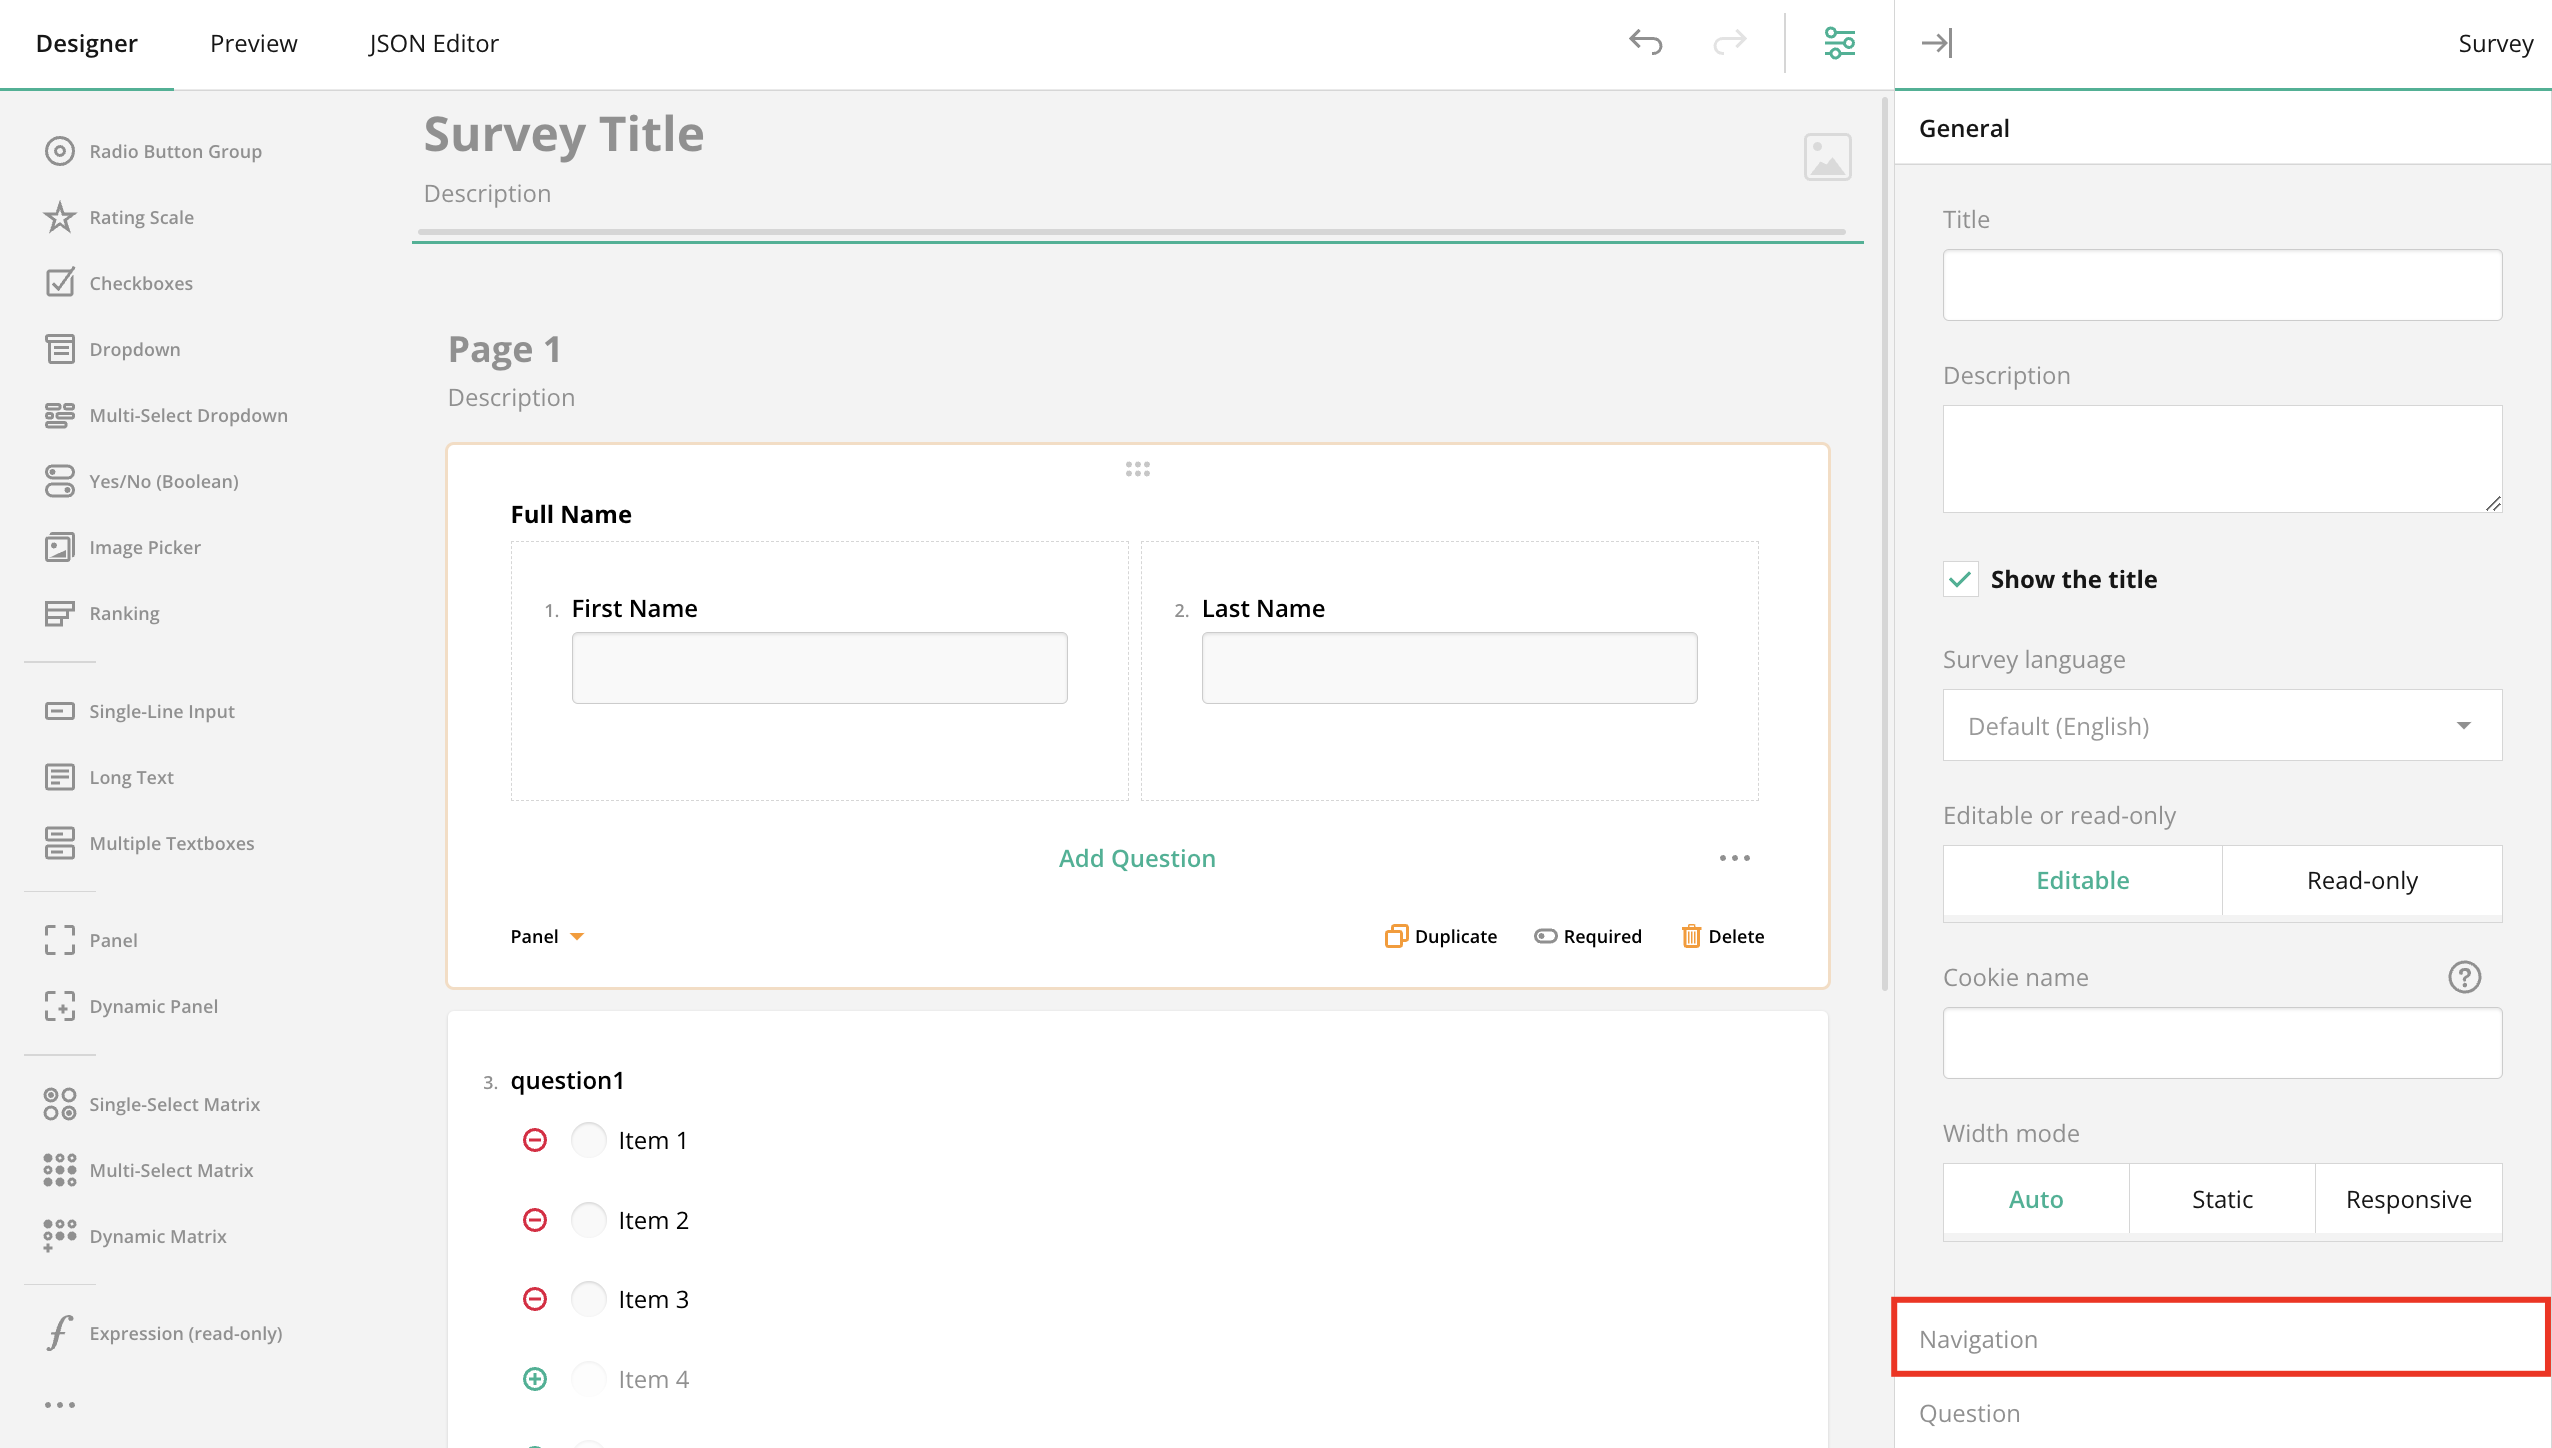
Task: Click the Add Question link
Action: [1137, 858]
